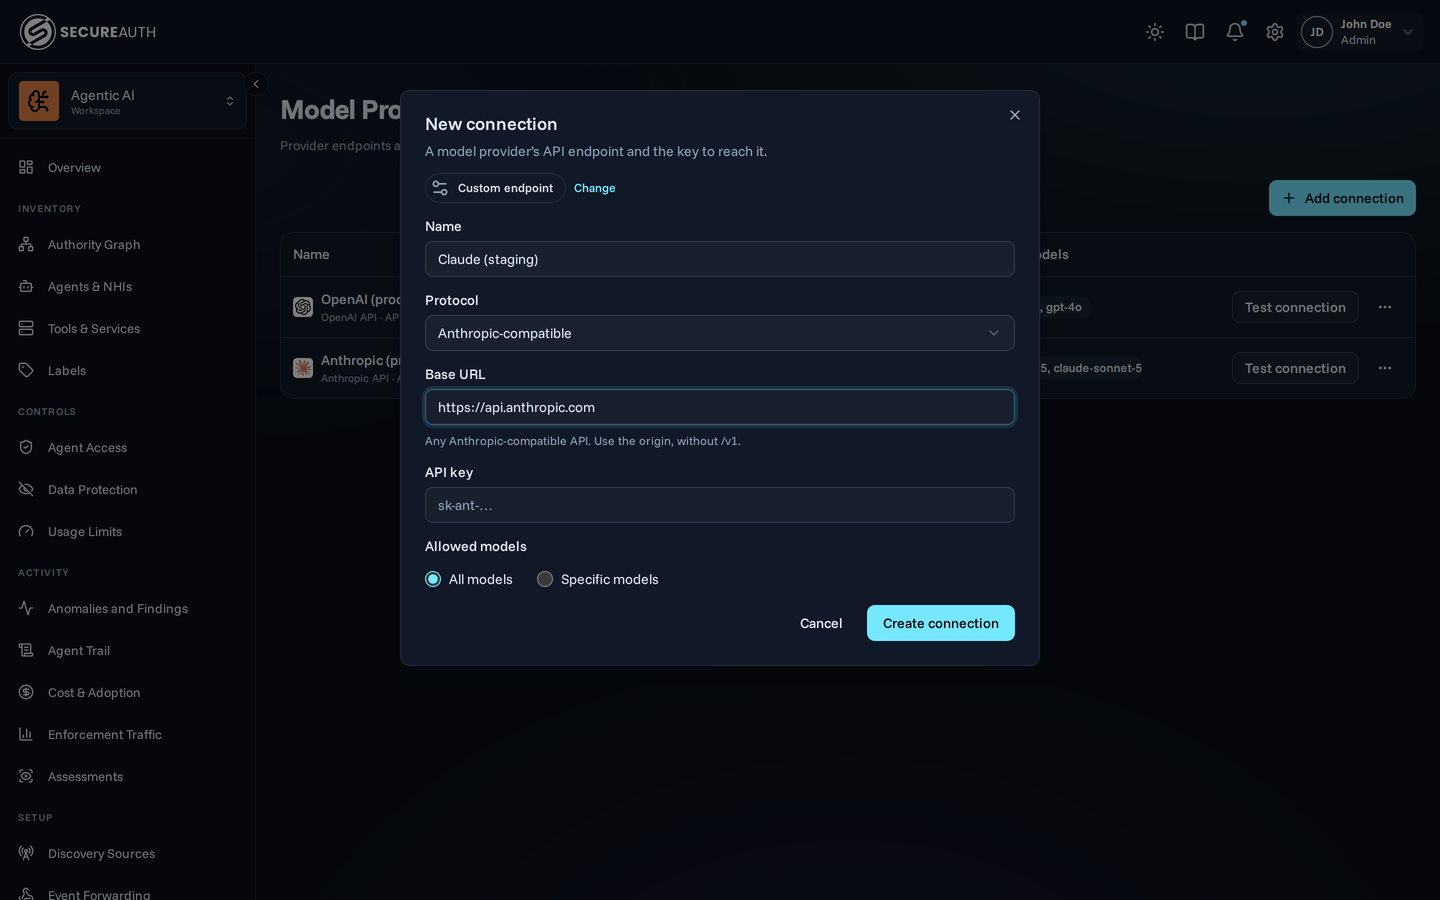This screenshot has width=1440, height=900.
Task: Click the Agentic AI workspace icon
Action: 39,101
